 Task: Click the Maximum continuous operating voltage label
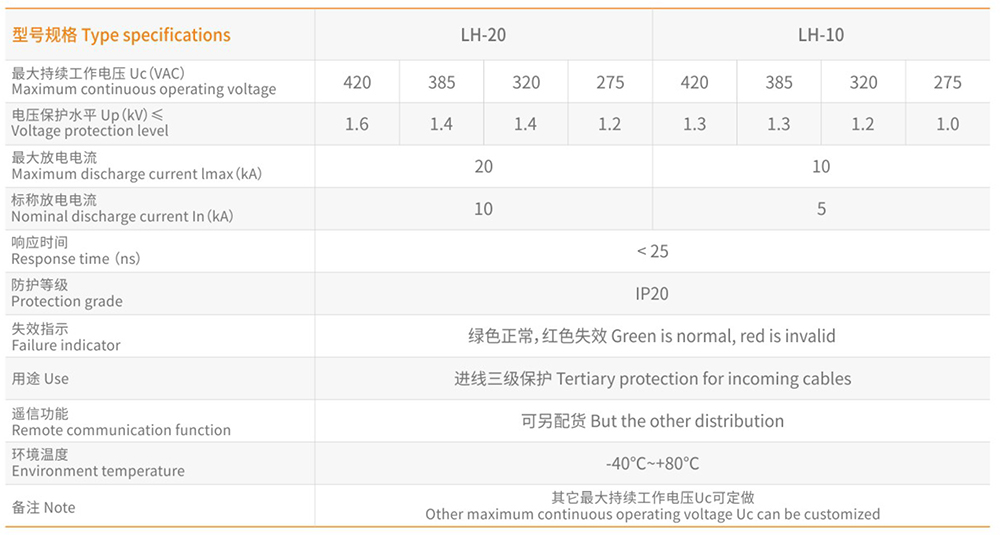[x=143, y=89]
